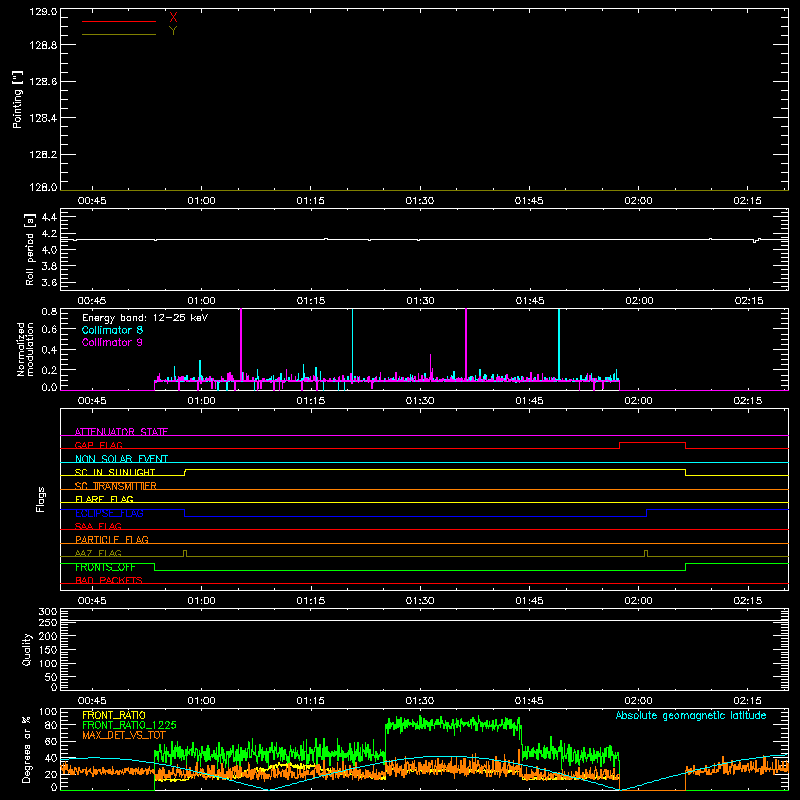Click the olive AAZ_FLAG label

98,553
